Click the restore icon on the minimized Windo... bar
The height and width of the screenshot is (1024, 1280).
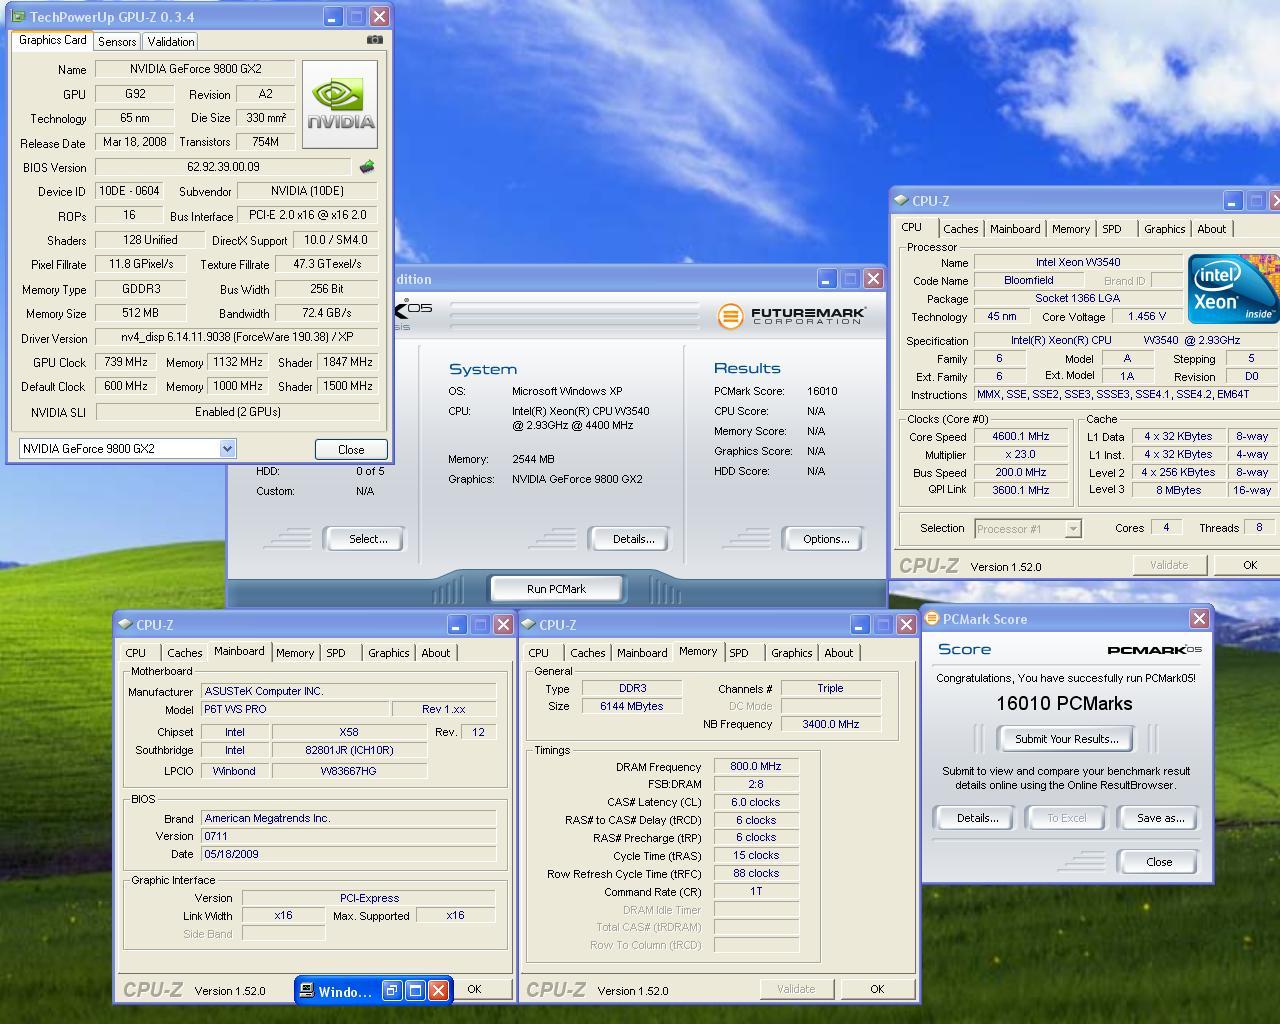click(392, 990)
